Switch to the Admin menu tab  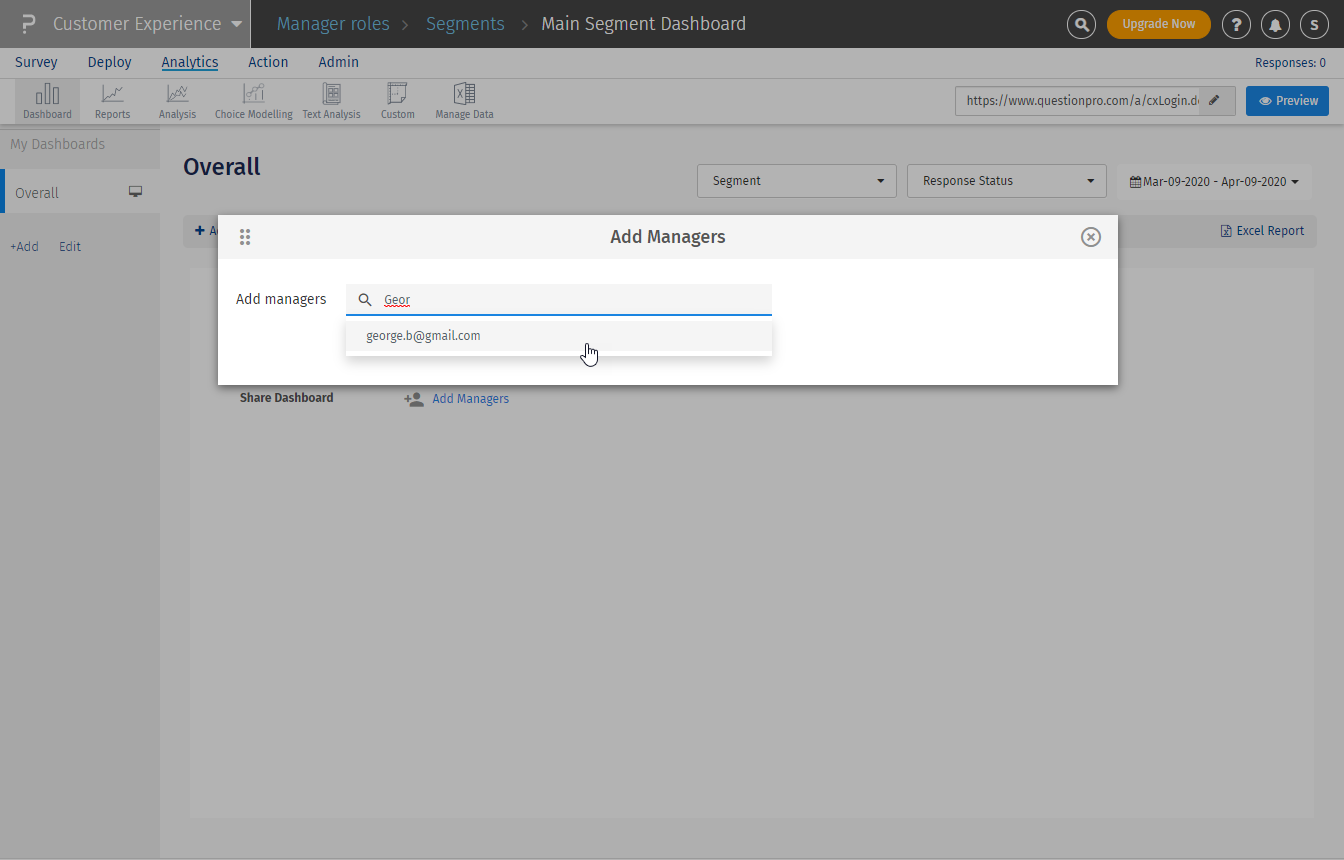[338, 62]
